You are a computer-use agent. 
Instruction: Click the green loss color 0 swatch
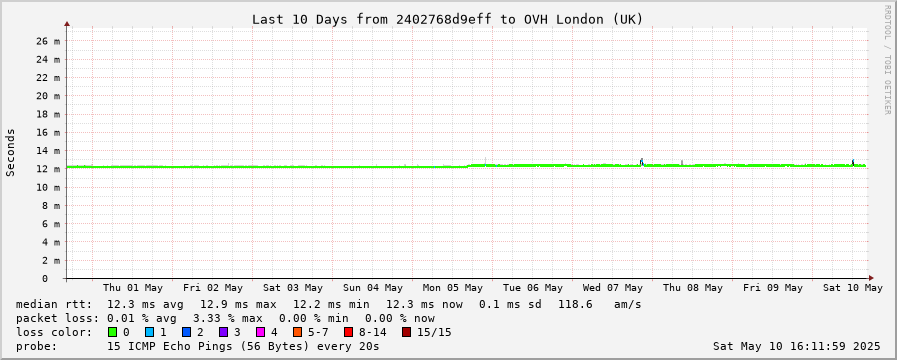[112, 332]
